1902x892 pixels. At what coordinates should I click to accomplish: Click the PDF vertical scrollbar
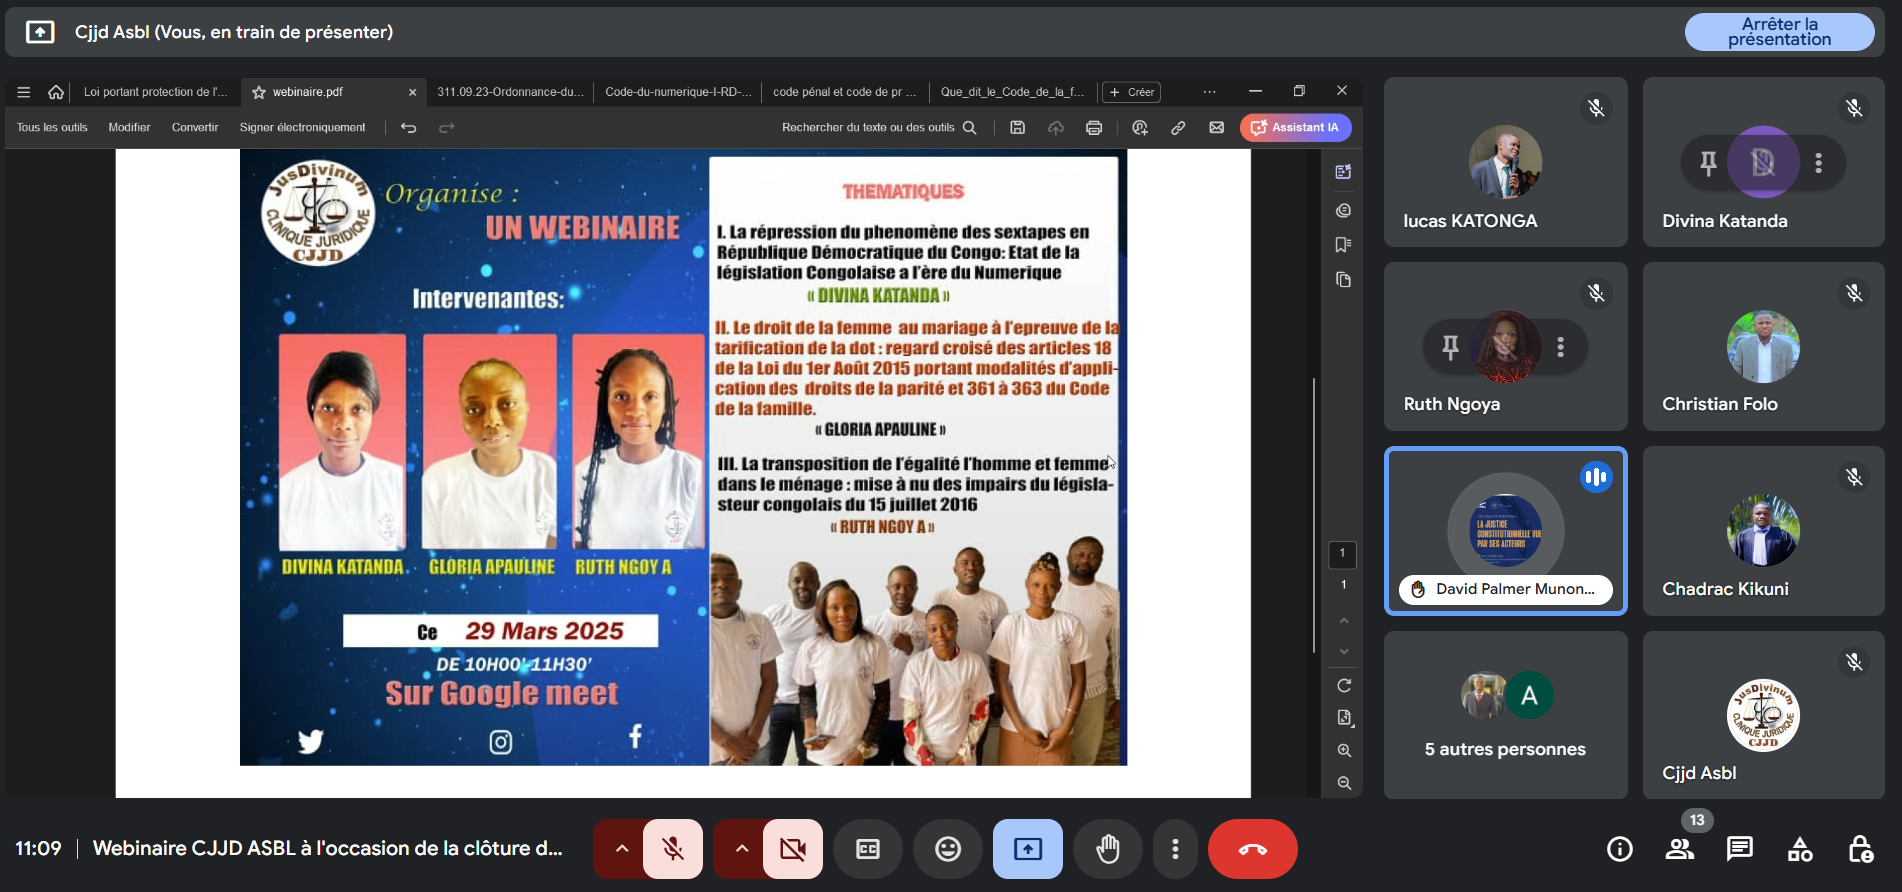[x=1314, y=515]
